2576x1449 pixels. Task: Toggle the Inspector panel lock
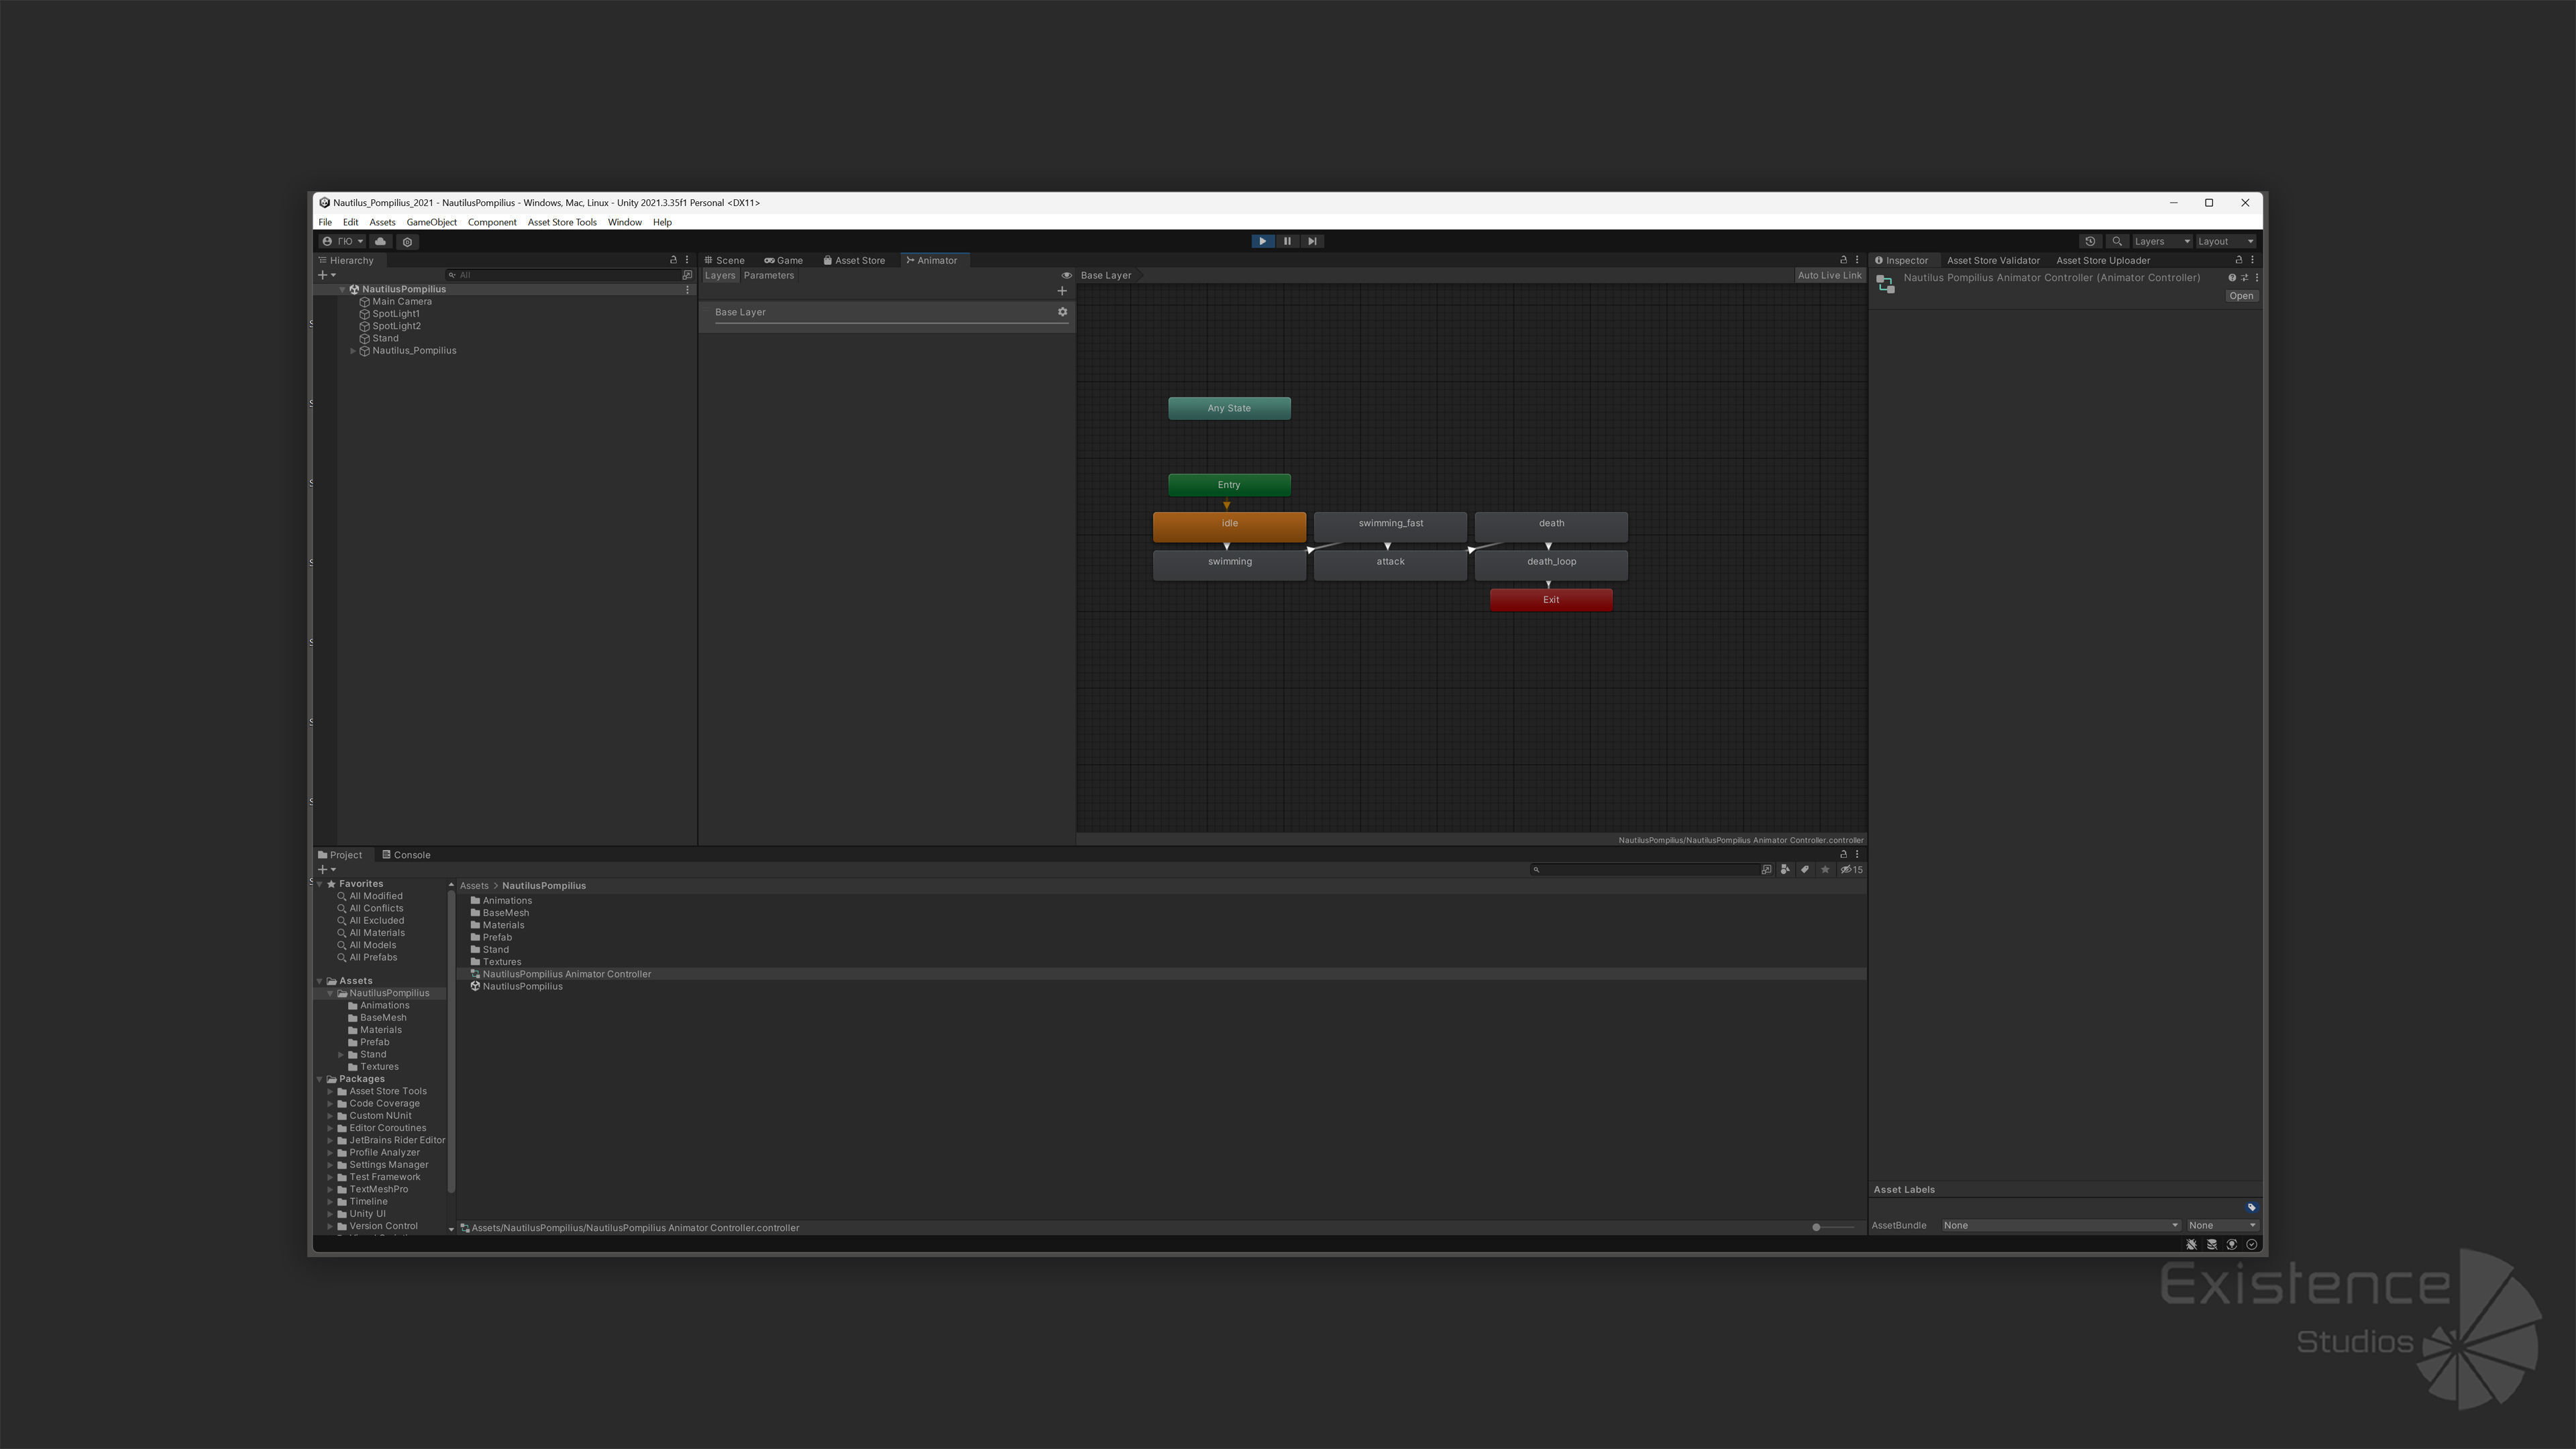pyautogui.click(x=2238, y=260)
